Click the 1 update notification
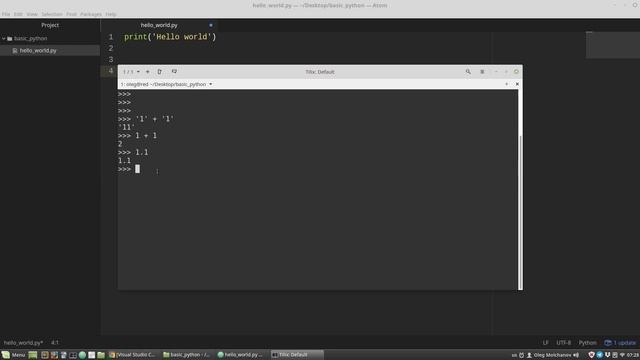 (620, 343)
